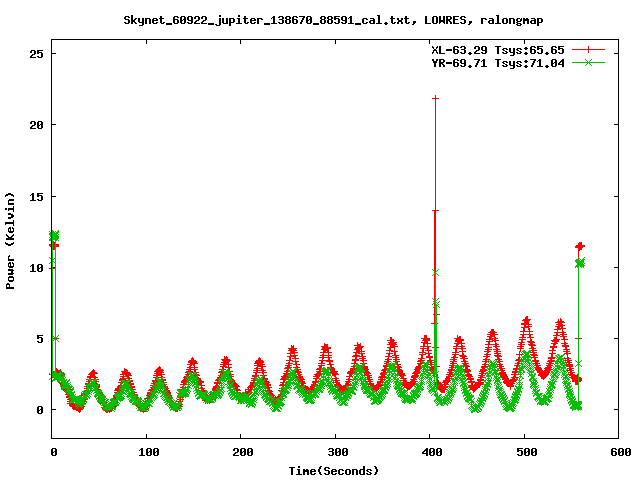Select legend entry XL-63.29 Tsys:65.65
This screenshot has width=640, height=480.
coord(498,50)
